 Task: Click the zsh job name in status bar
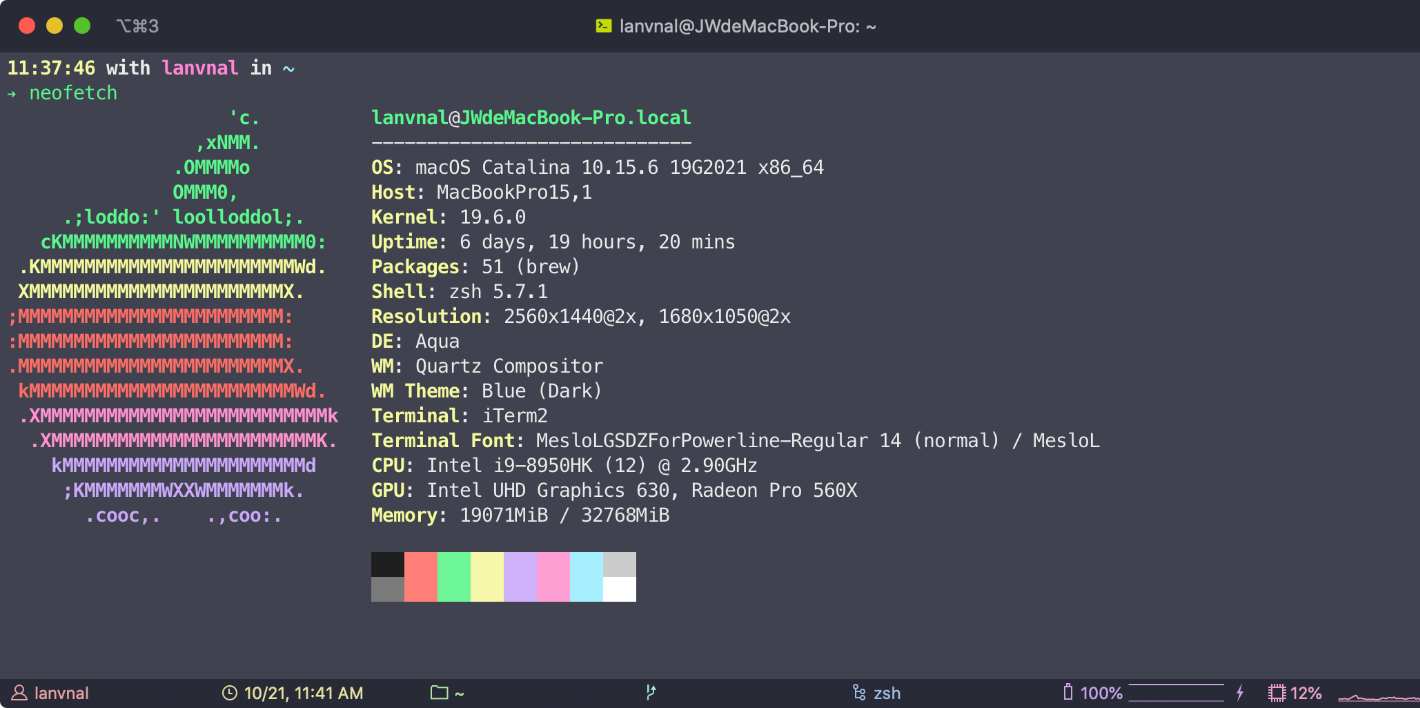click(x=887, y=693)
